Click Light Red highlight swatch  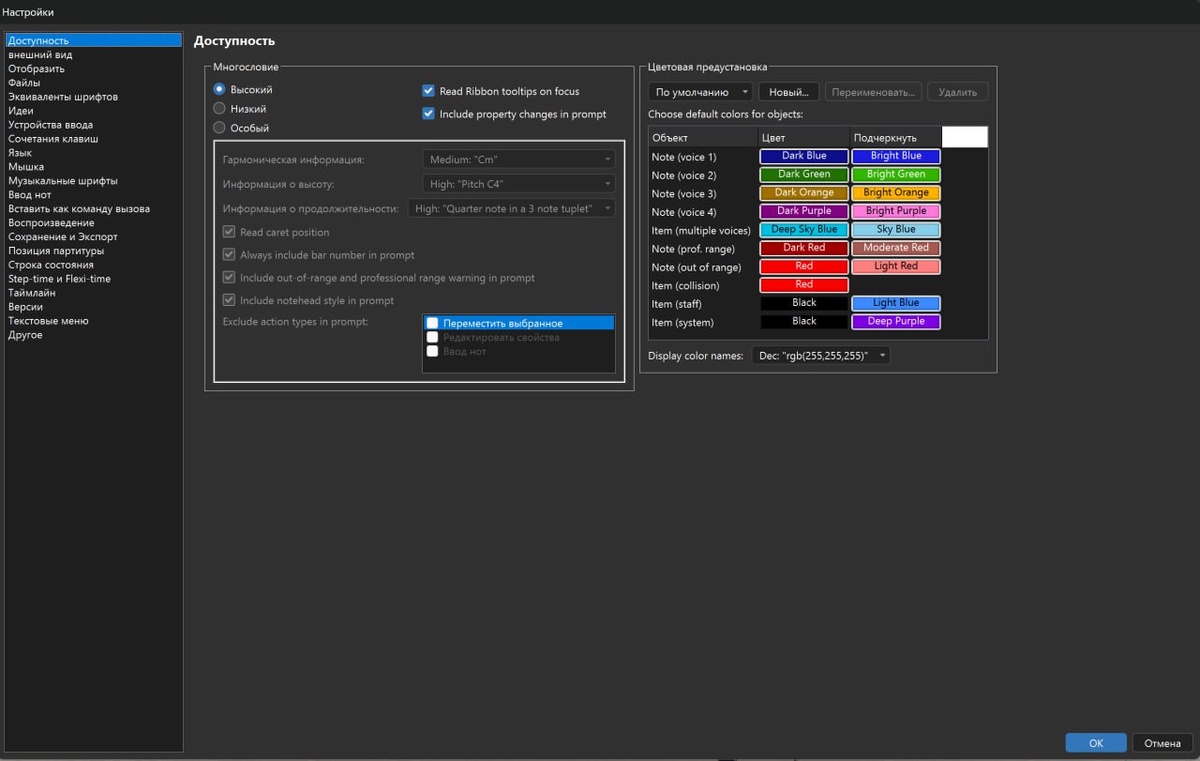[x=896, y=266]
